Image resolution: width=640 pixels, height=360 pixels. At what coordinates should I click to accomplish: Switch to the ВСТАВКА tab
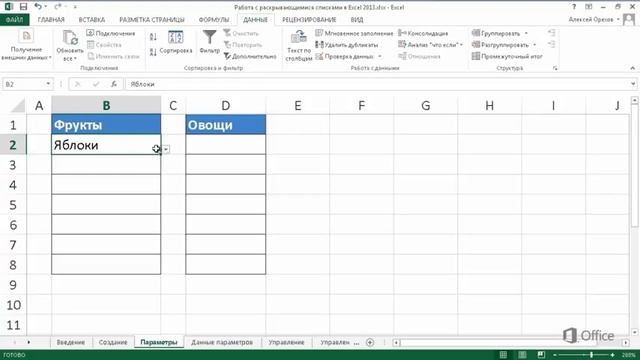tap(92, 20)
